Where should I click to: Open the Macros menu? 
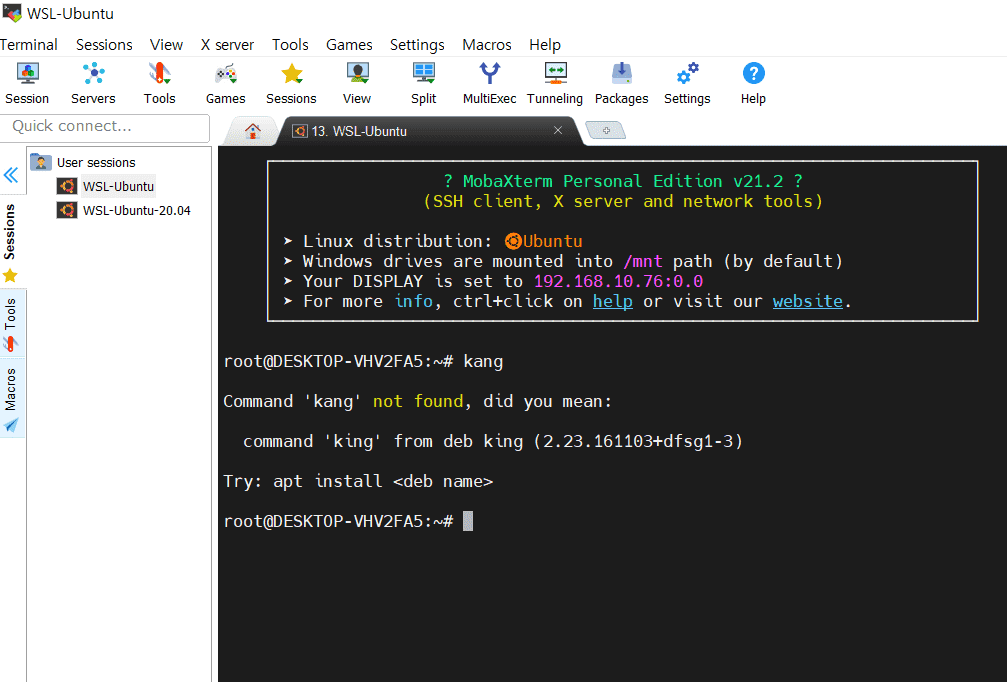tap(487, 44)
